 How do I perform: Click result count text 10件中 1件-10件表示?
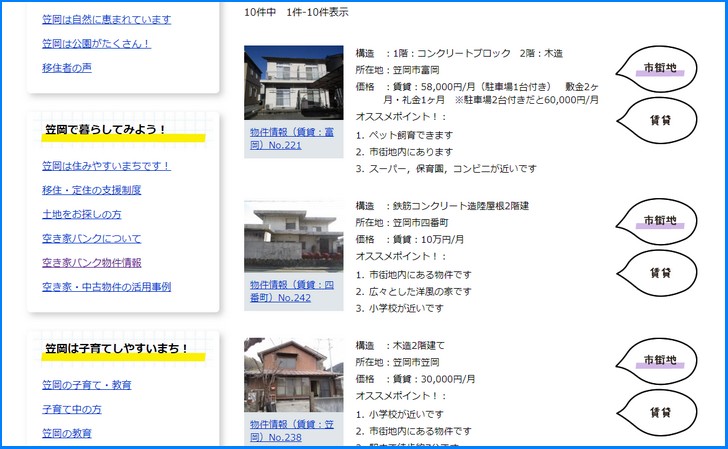coord(296,12)
